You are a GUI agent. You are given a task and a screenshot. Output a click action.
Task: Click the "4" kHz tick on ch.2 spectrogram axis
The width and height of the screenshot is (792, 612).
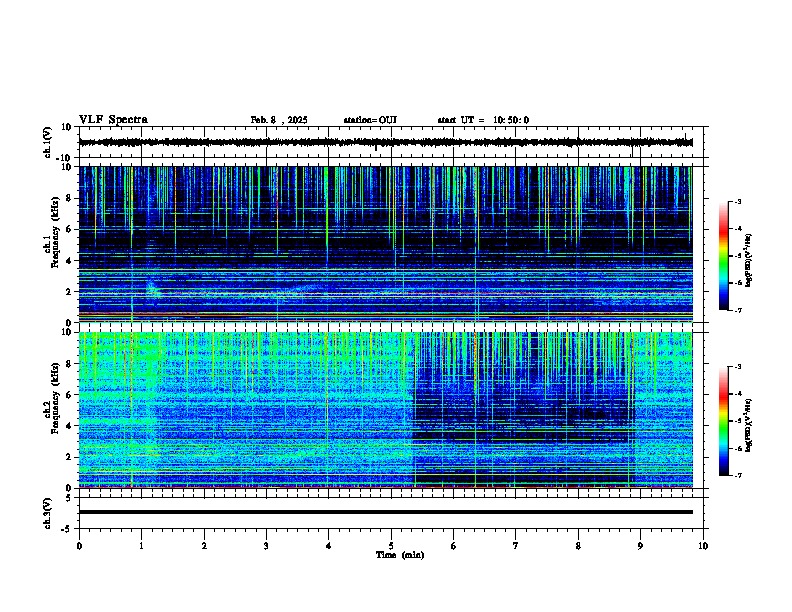click(69, 426)
